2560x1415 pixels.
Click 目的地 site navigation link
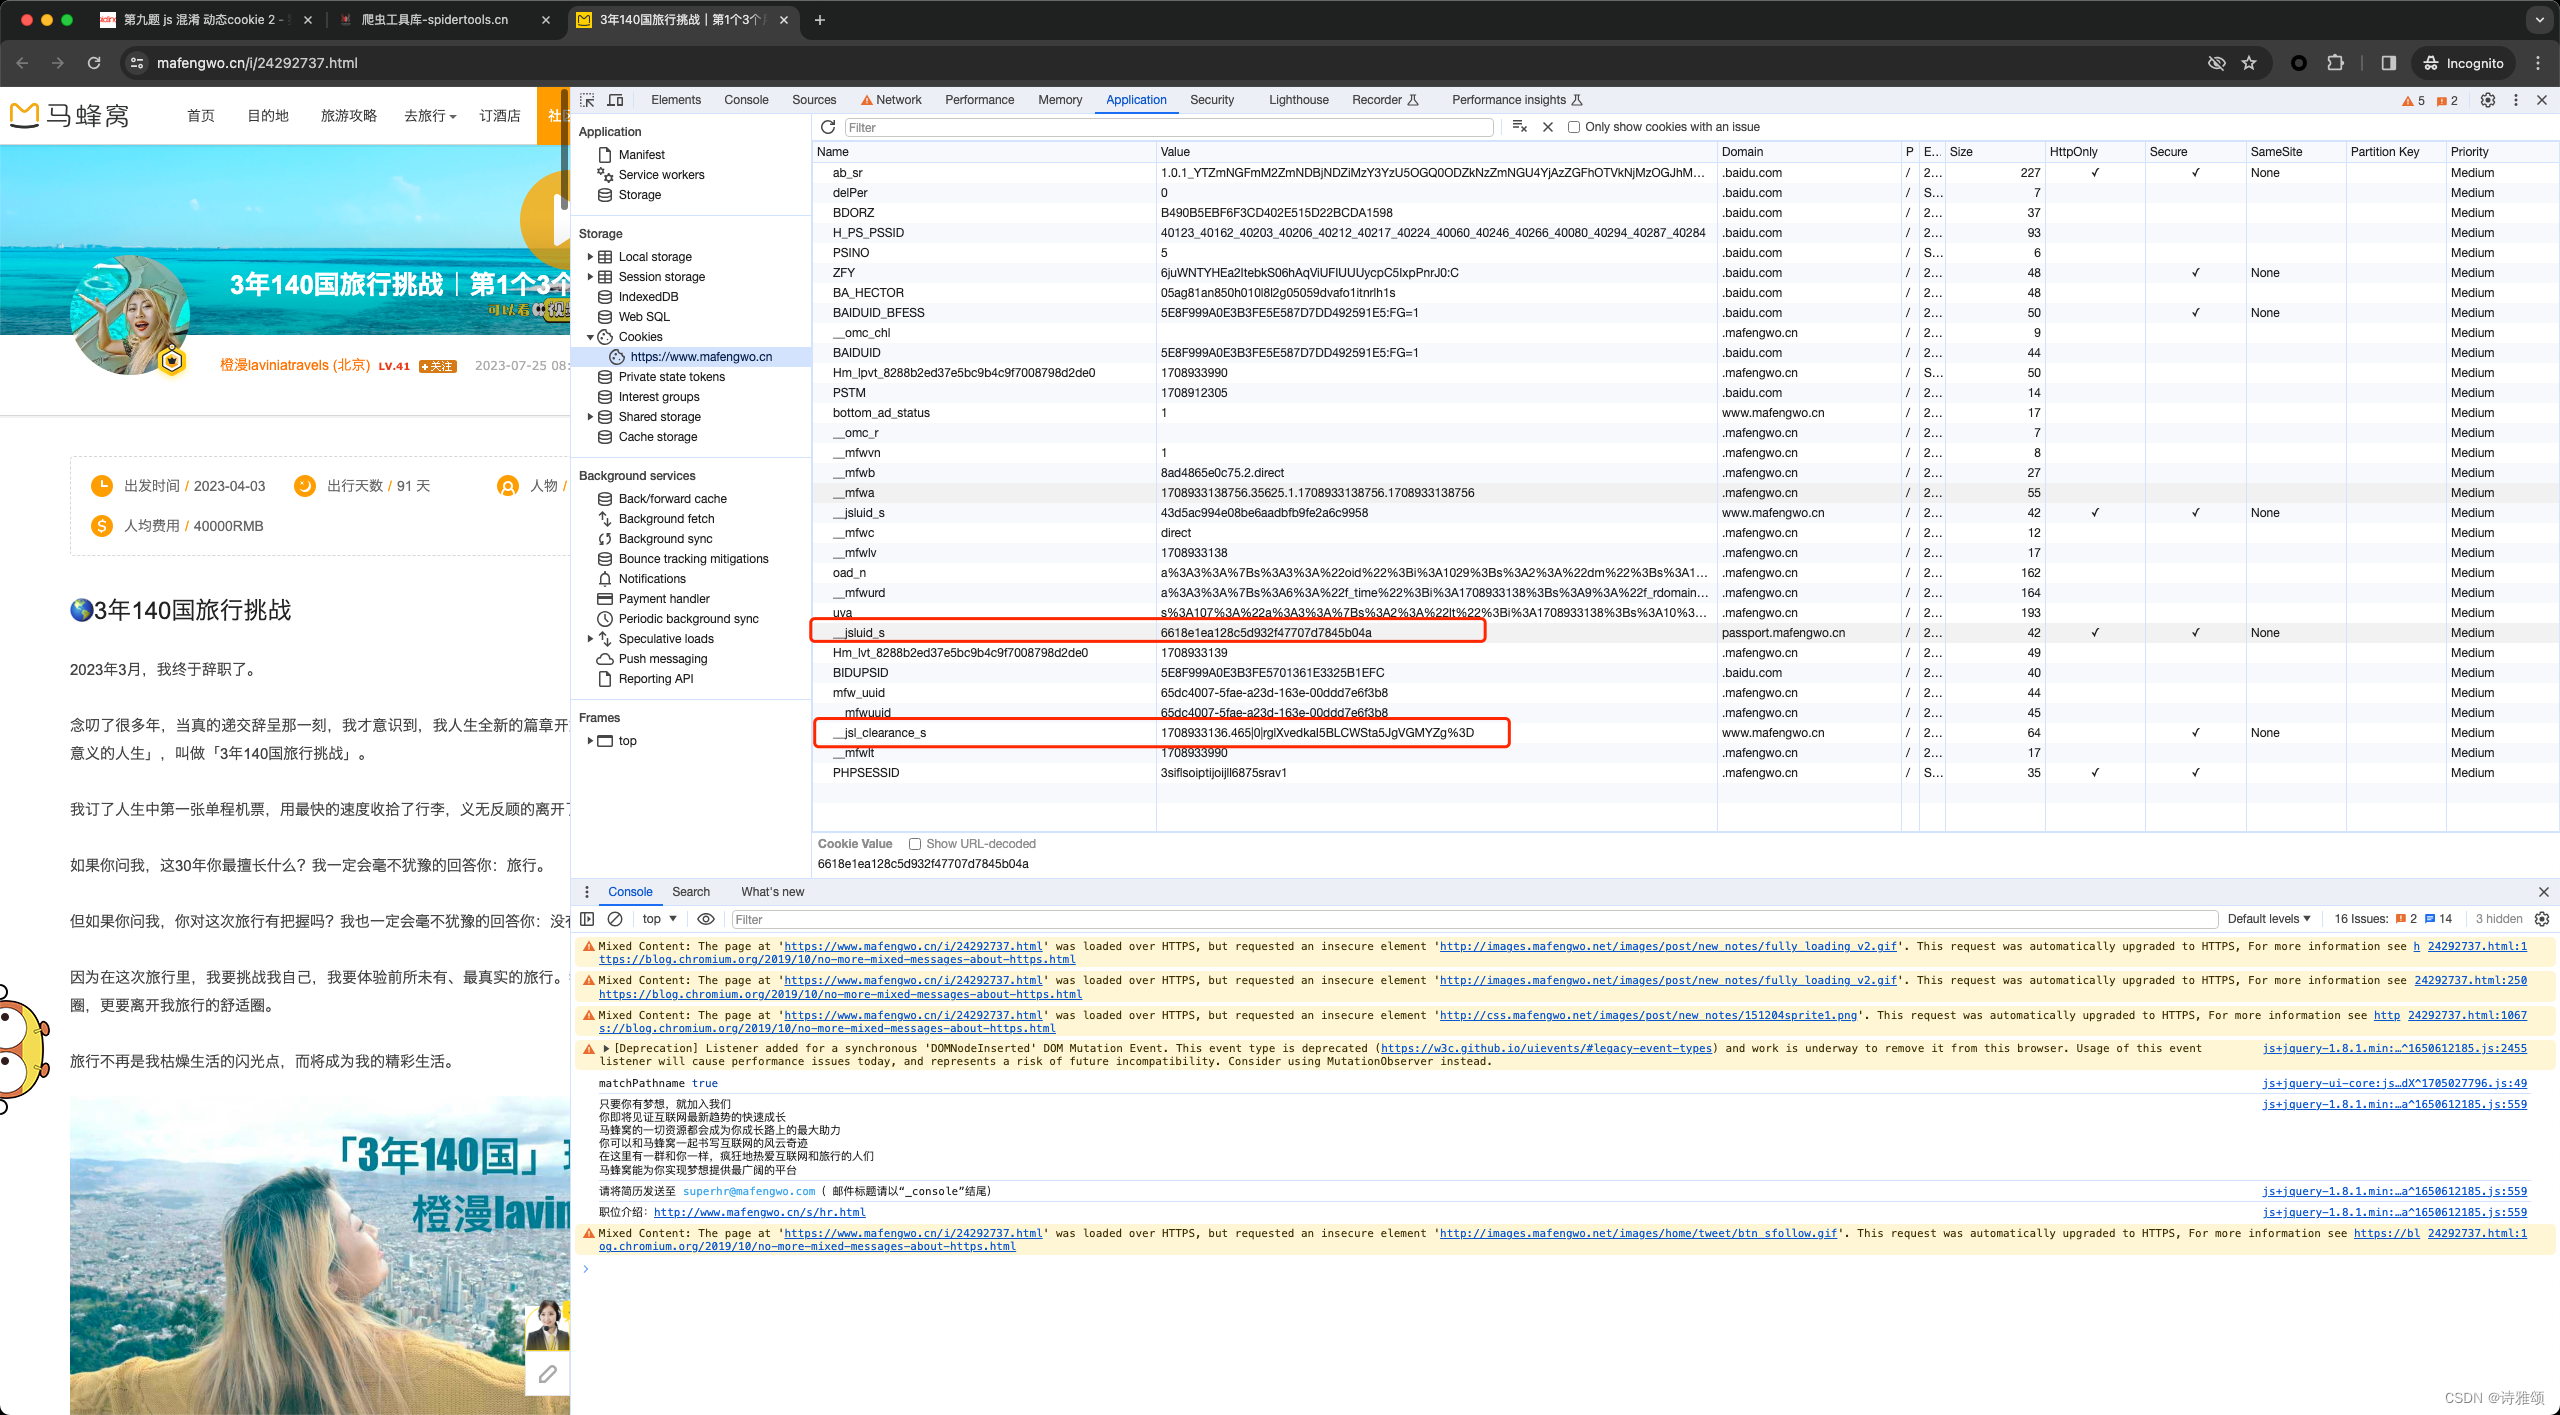(x=268, y=116)
